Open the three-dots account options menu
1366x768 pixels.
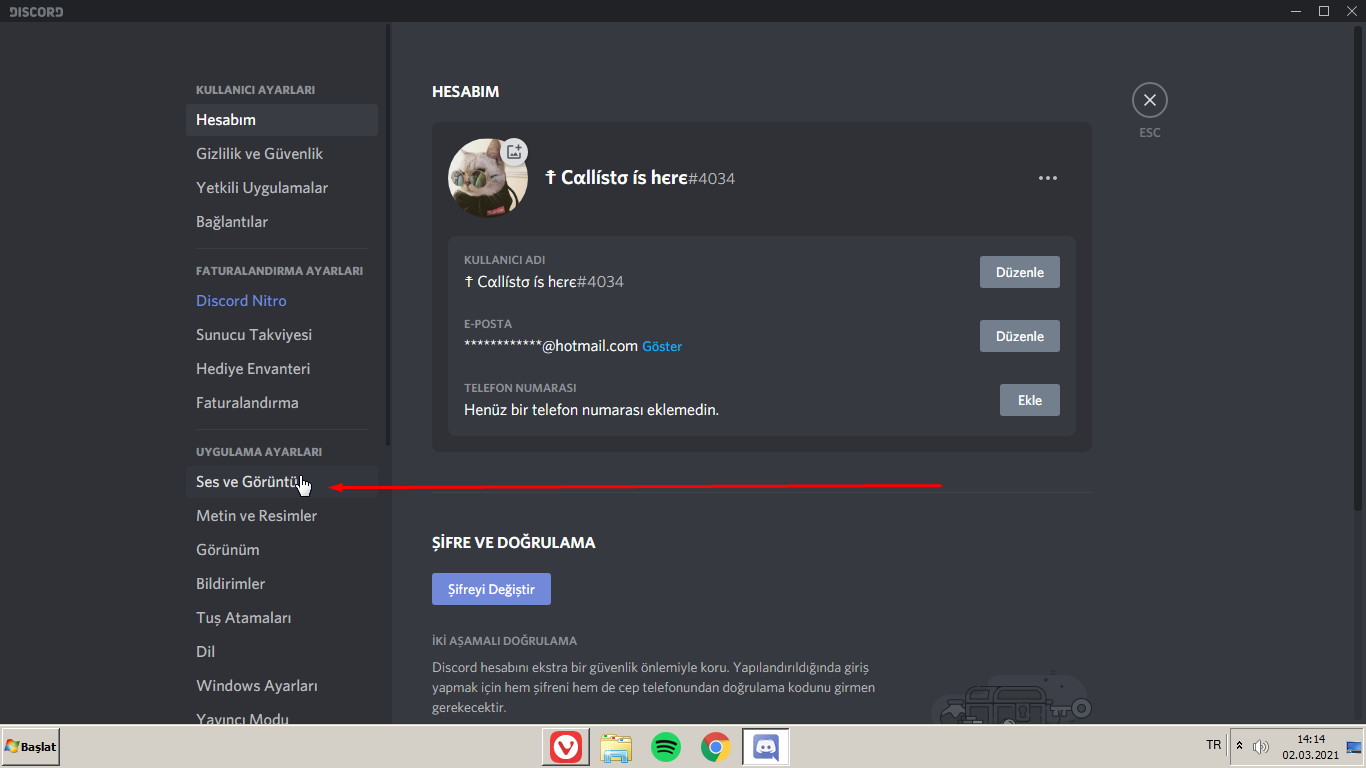[1048, 178]
